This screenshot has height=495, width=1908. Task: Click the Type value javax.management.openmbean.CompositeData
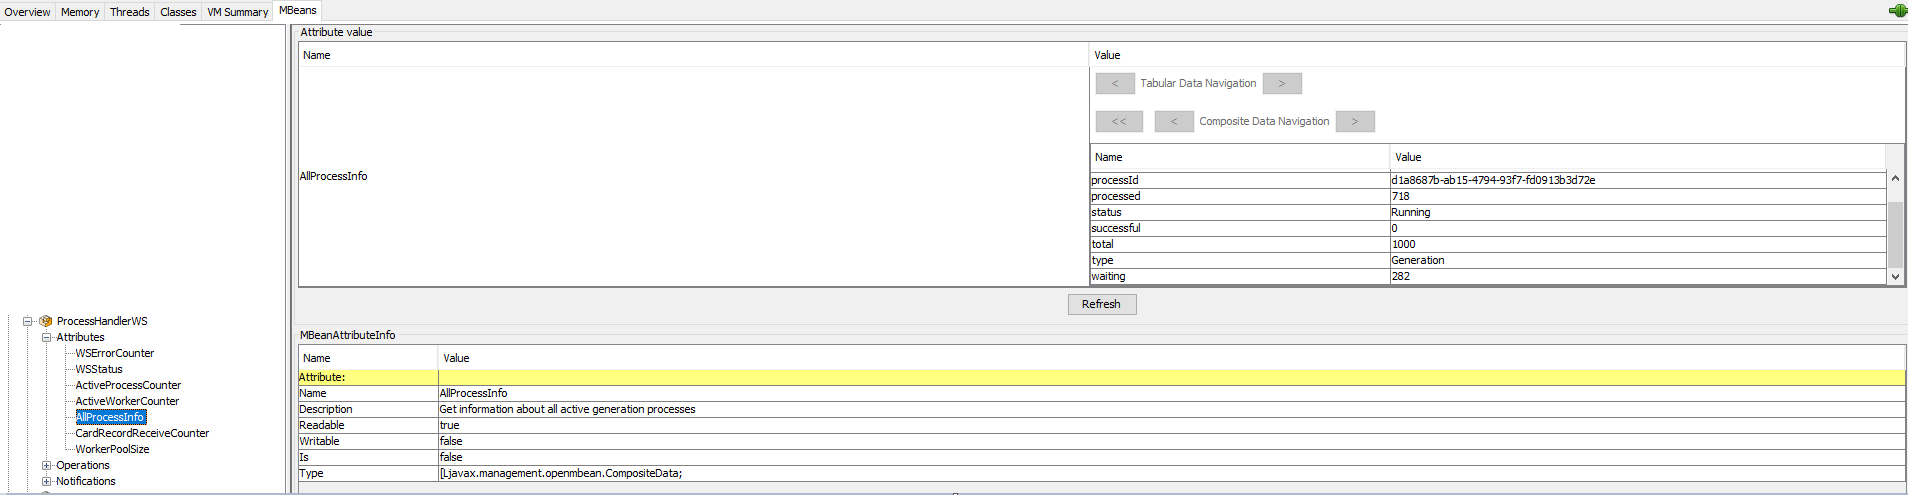(x=1171, y=473)
